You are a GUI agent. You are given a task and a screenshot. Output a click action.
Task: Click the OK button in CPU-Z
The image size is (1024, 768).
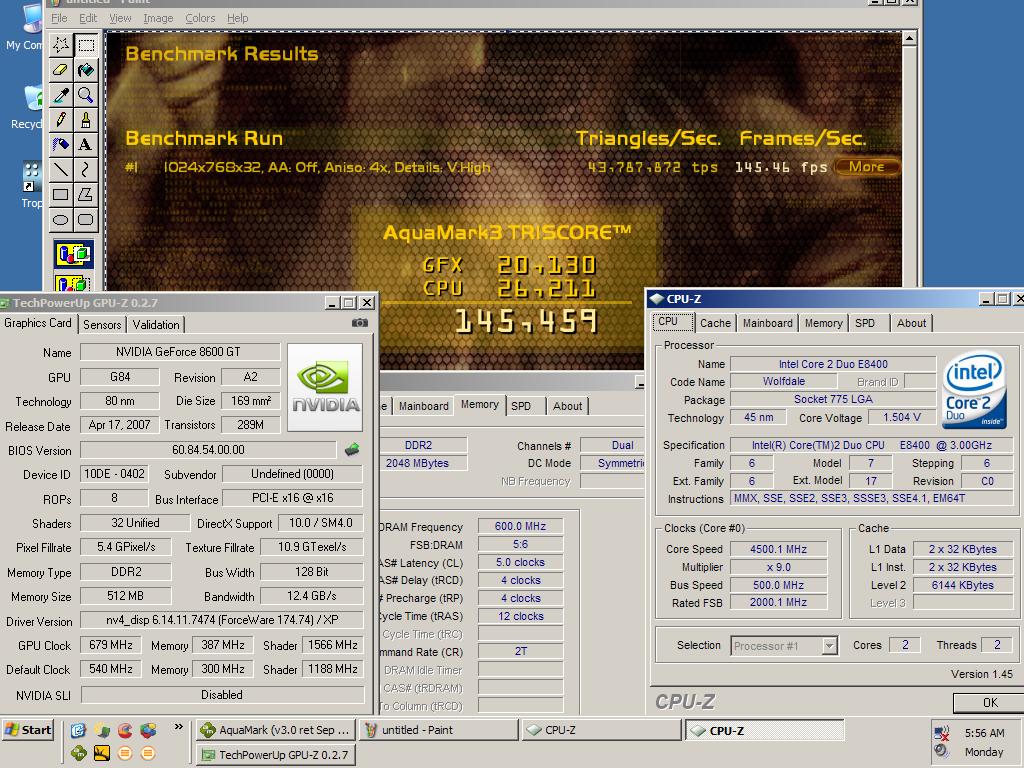coord(989,703)
